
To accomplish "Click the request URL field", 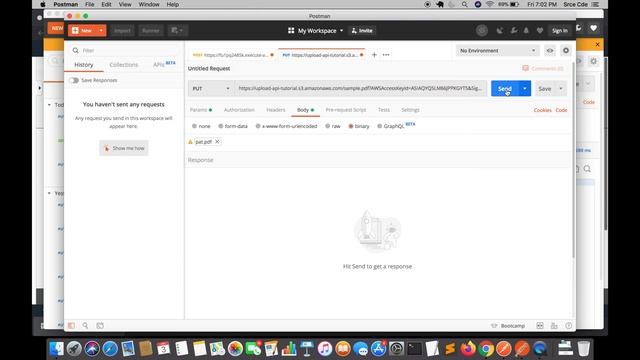I will [x=360, y=88].
